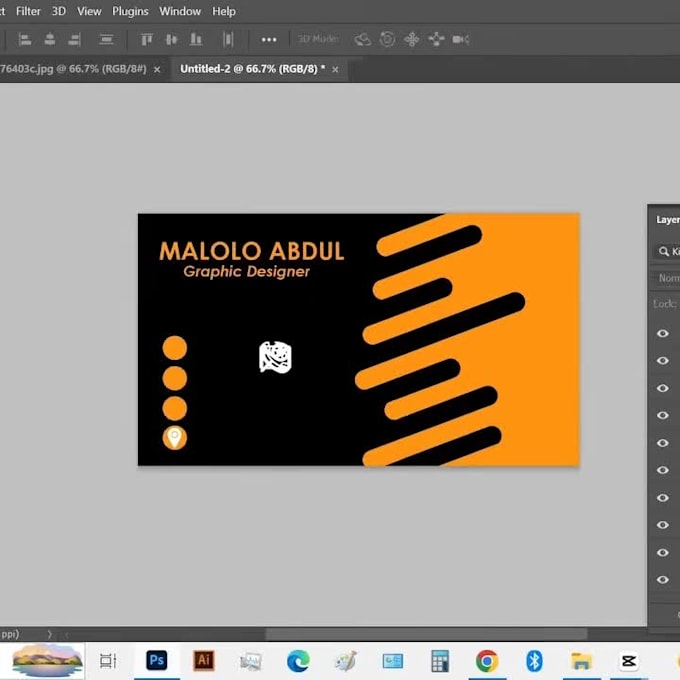680x680 pixels.
Task: Toggle the bottommost layer eye icon
Action: pyautogui.click(x=663, y=579)
